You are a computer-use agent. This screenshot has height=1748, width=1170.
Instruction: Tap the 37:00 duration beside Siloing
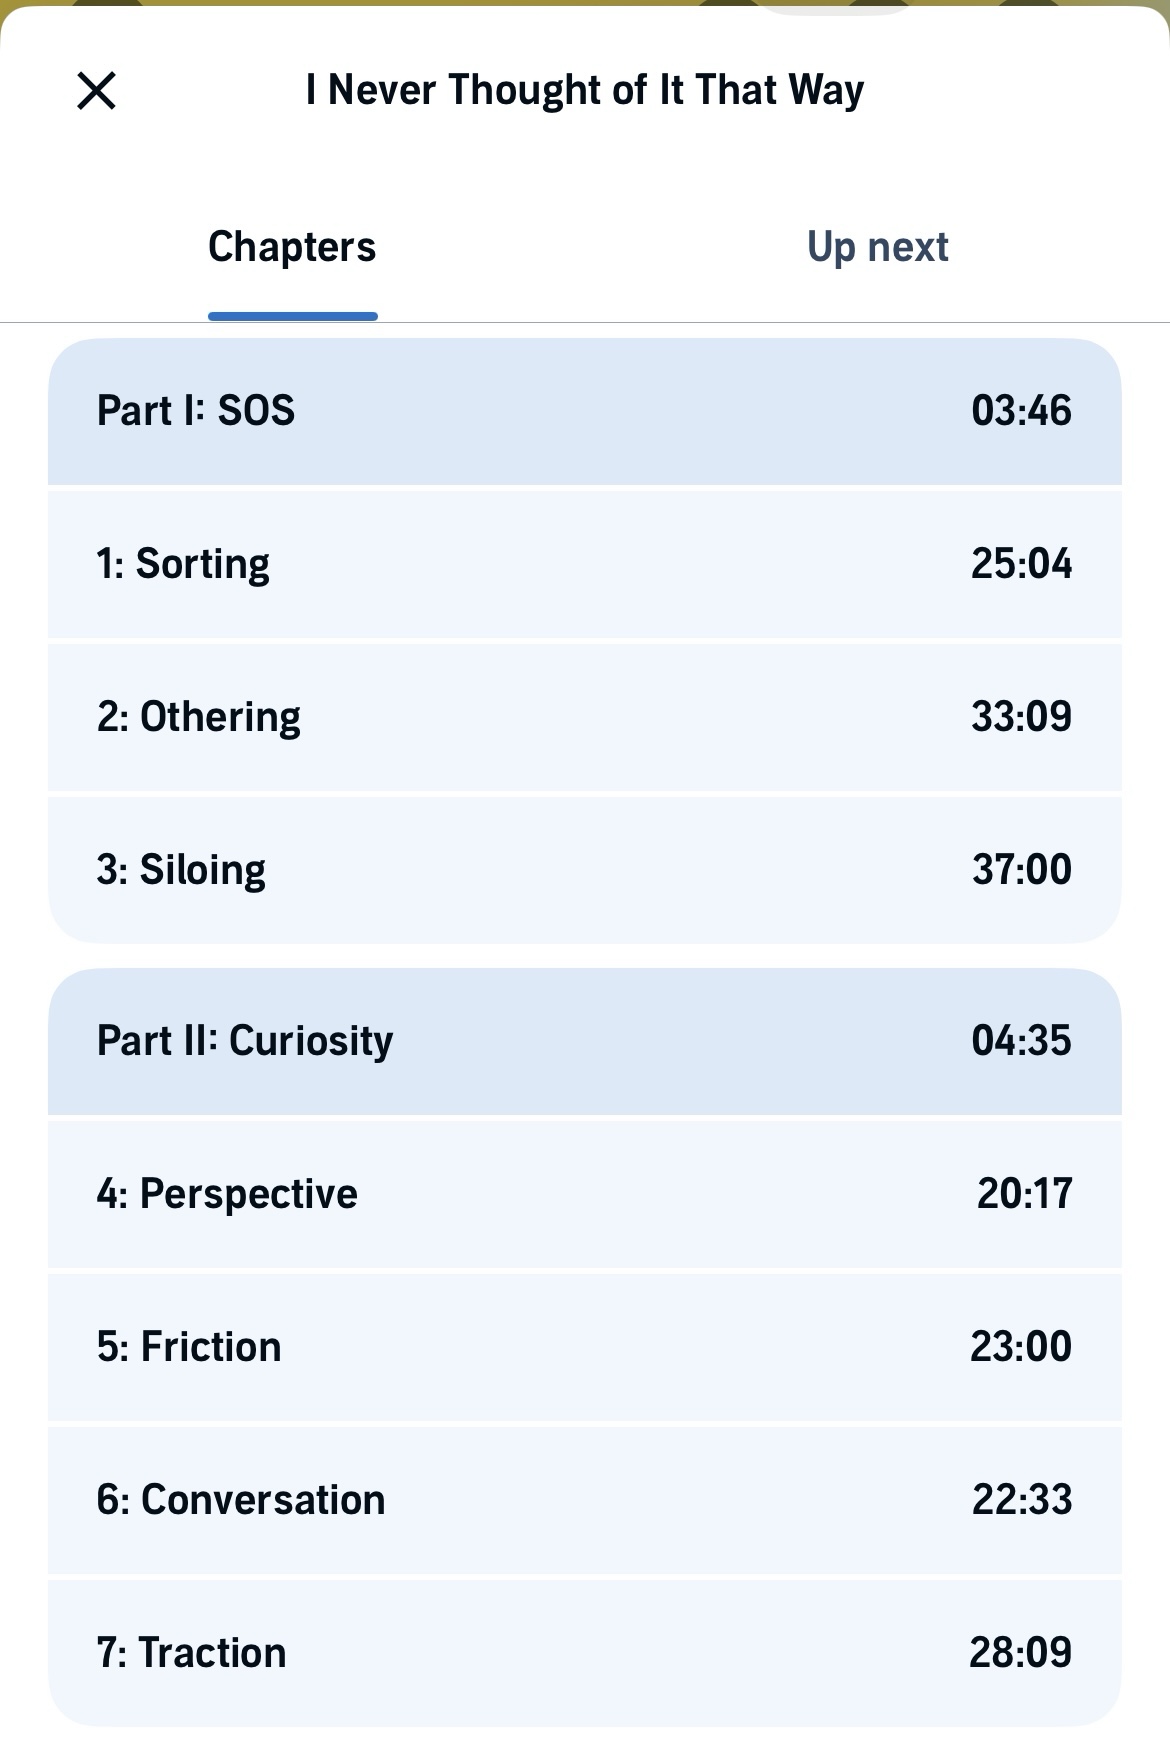[1021, 870]
